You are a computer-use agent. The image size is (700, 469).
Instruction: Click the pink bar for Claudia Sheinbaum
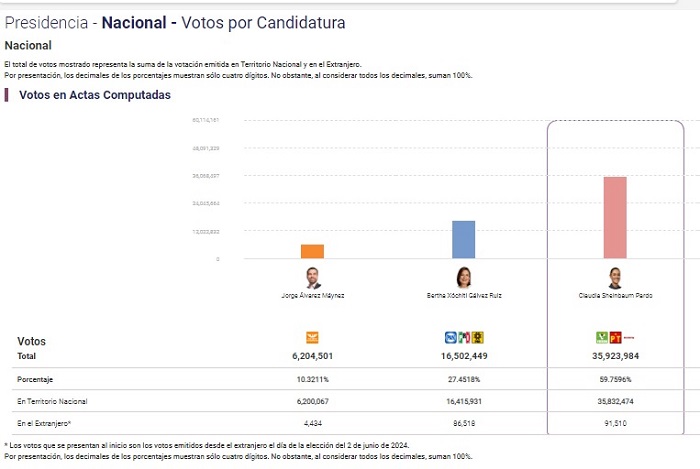615,218
